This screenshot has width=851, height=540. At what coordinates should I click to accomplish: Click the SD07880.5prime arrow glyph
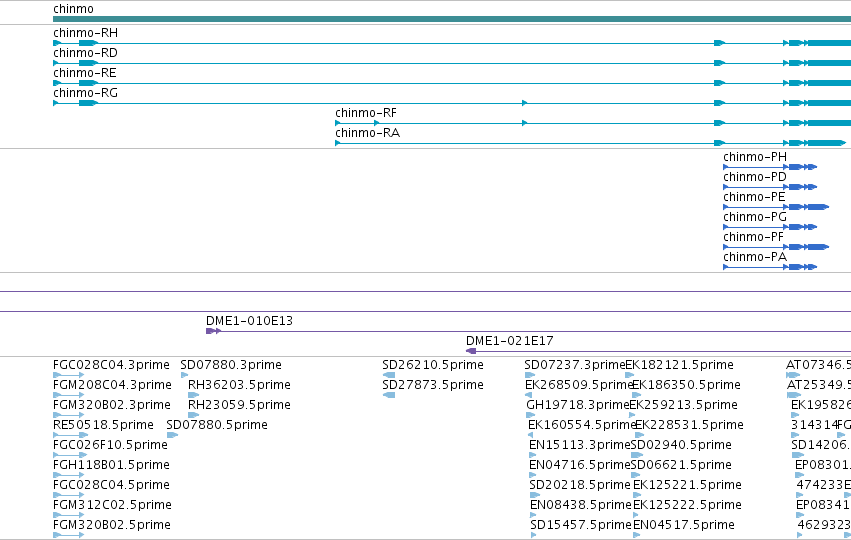(173, 435)
